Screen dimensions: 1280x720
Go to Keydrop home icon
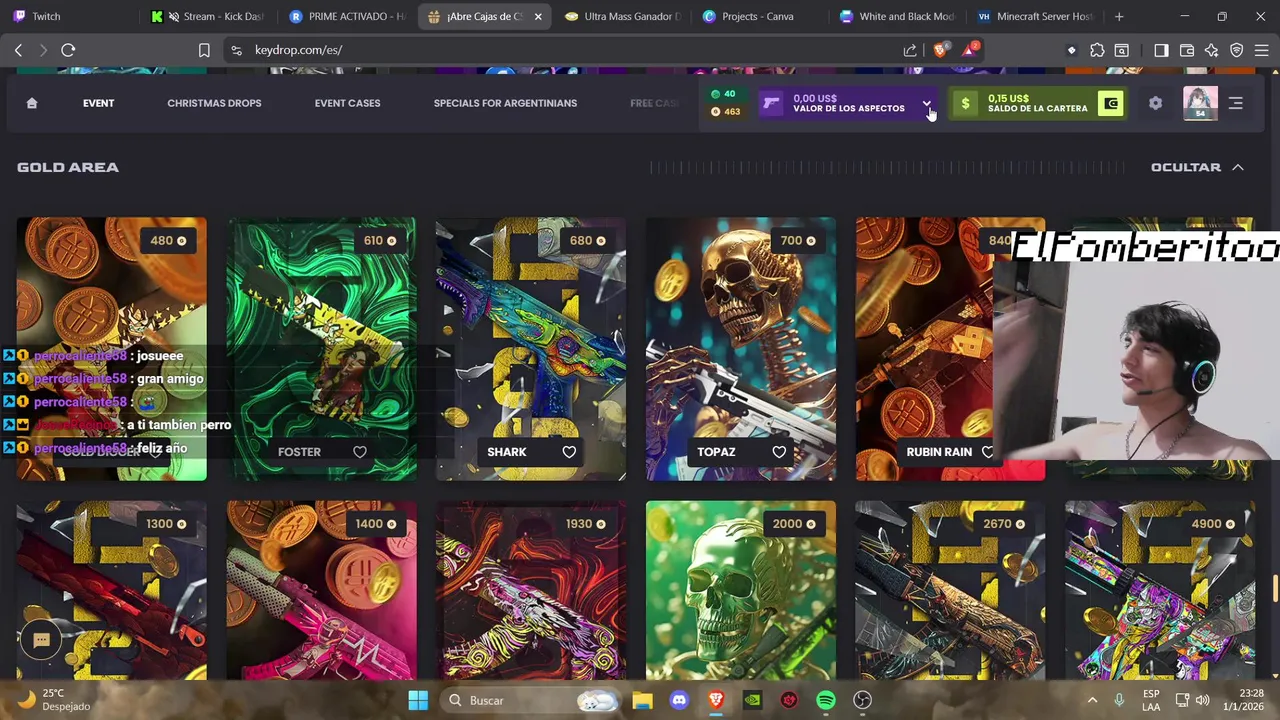point(32,103)
